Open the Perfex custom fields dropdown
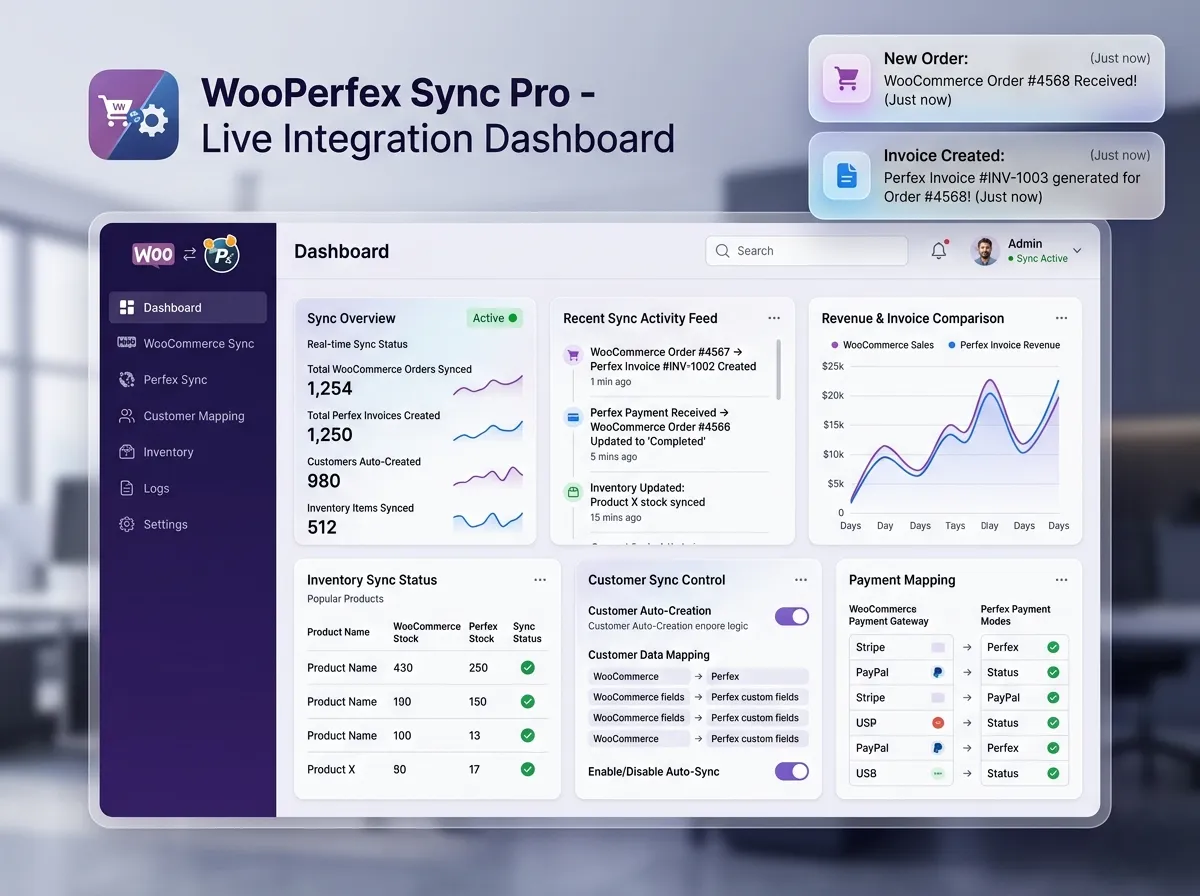1200x896 pixels. click(757, 696)
